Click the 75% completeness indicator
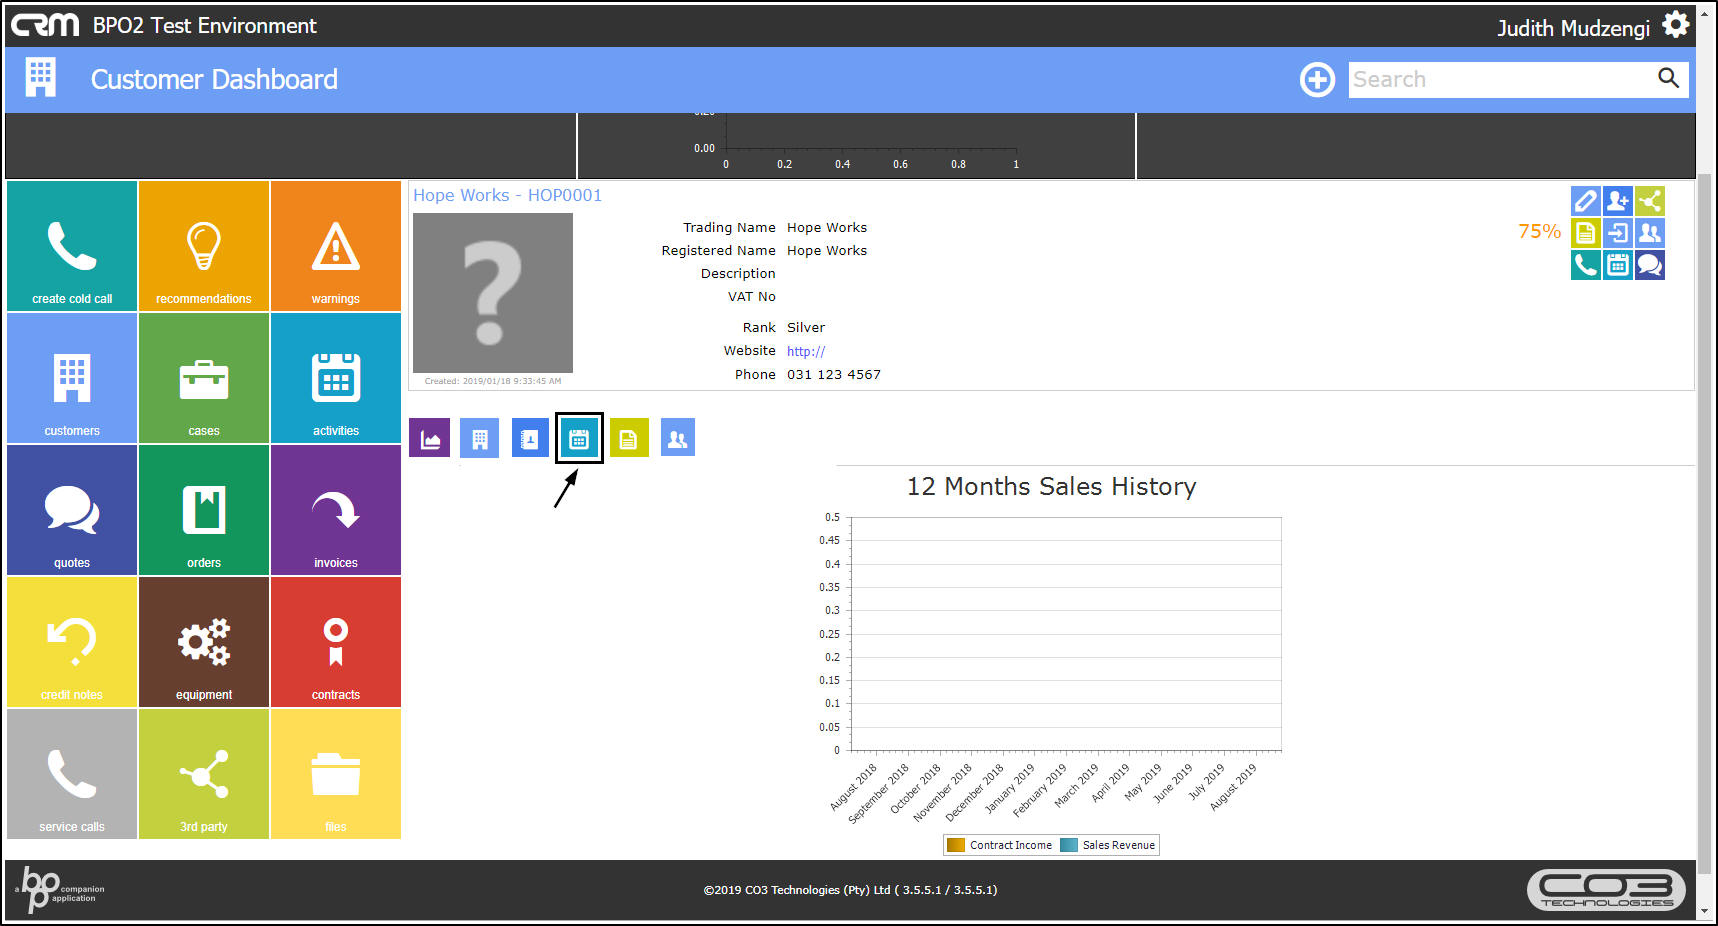Screen dimensions: 1718x926 click(x=1539, y=231)
